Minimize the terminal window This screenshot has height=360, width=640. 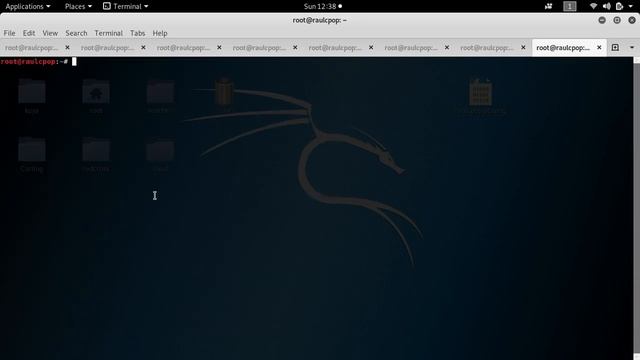[602, 20]
